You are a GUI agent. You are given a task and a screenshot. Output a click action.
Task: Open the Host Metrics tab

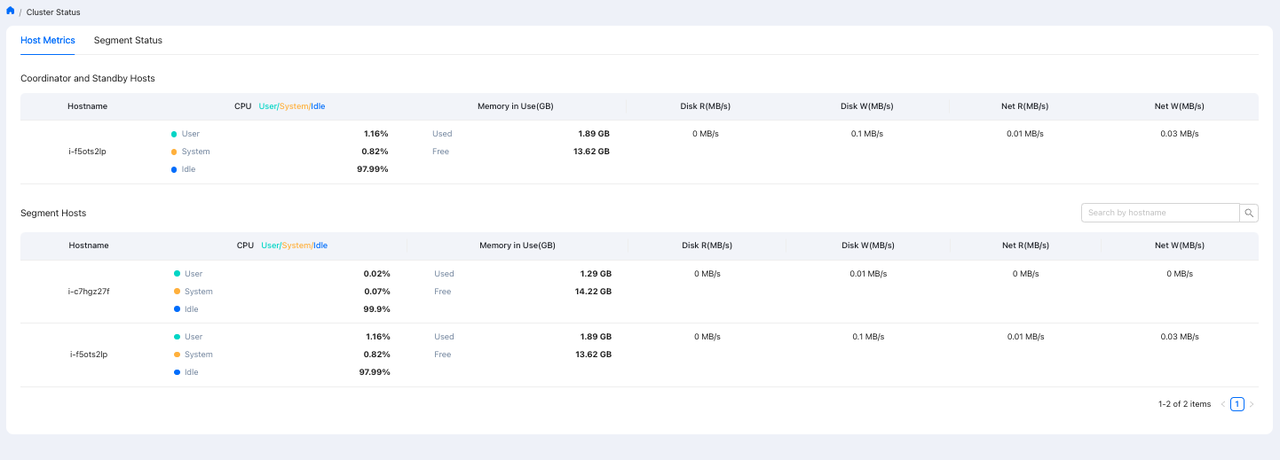point(47,40)
